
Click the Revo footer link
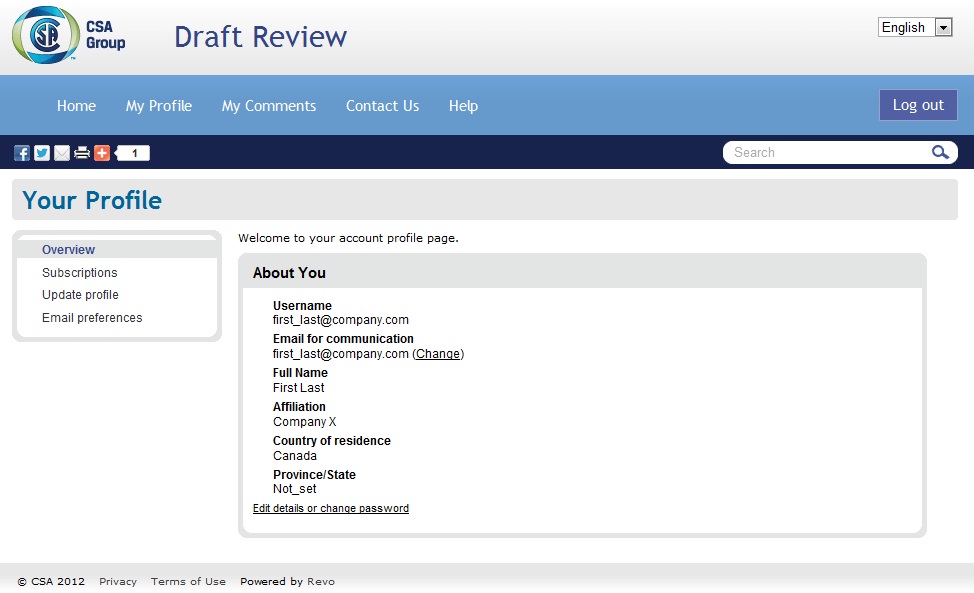(321, 582)
